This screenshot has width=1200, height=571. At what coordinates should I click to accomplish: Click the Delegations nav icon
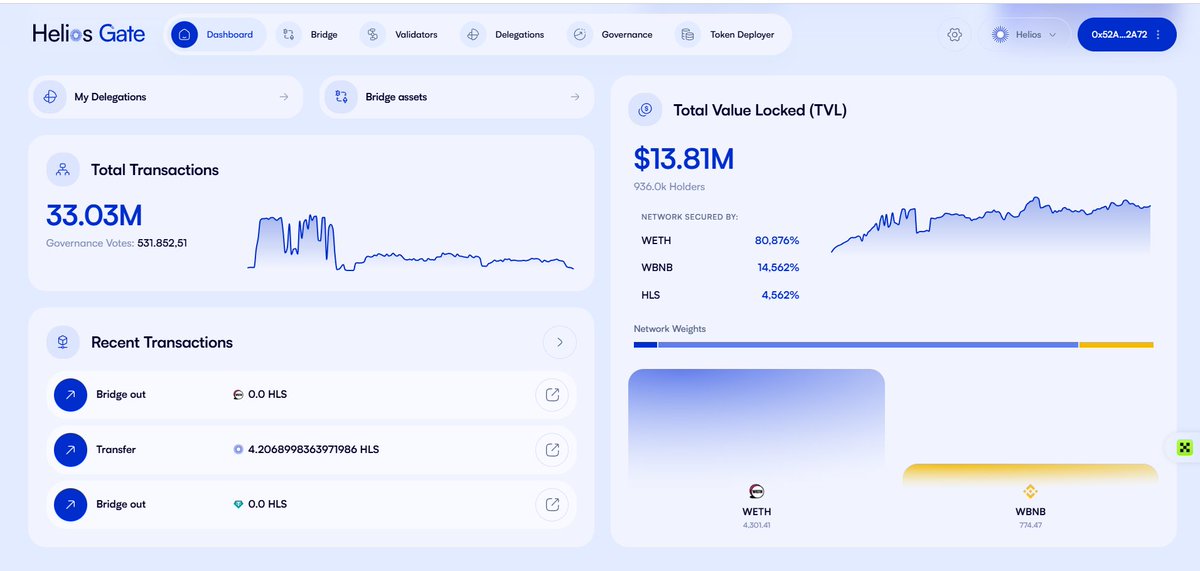click(473, 34)
